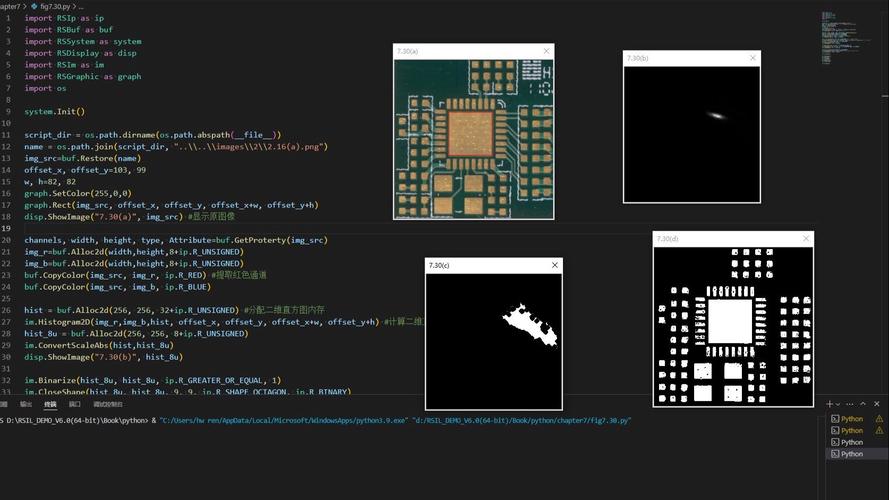The width and height of the screenshot is (889, 500).
Task: Switch to the 终端 panel tab
Action: [x=50, y=404]
